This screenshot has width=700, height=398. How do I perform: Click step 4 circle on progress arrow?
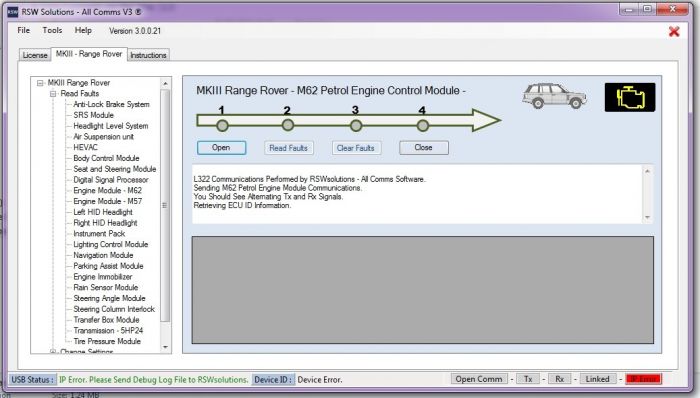coord(423,126)
